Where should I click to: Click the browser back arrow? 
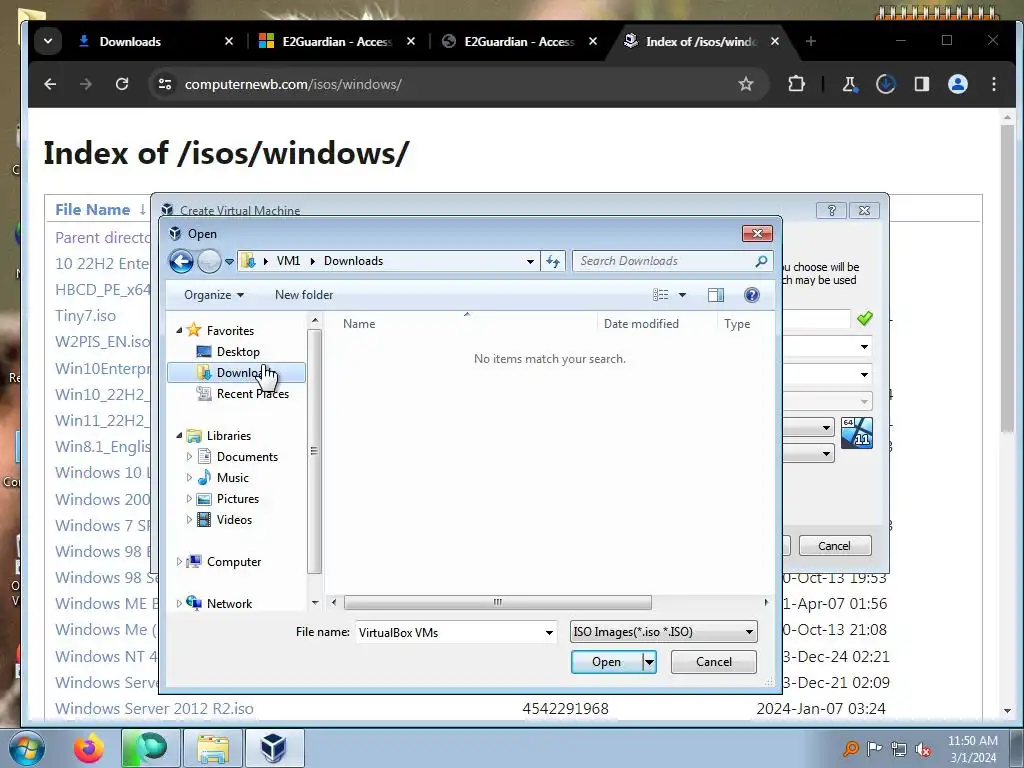(50, 84)
